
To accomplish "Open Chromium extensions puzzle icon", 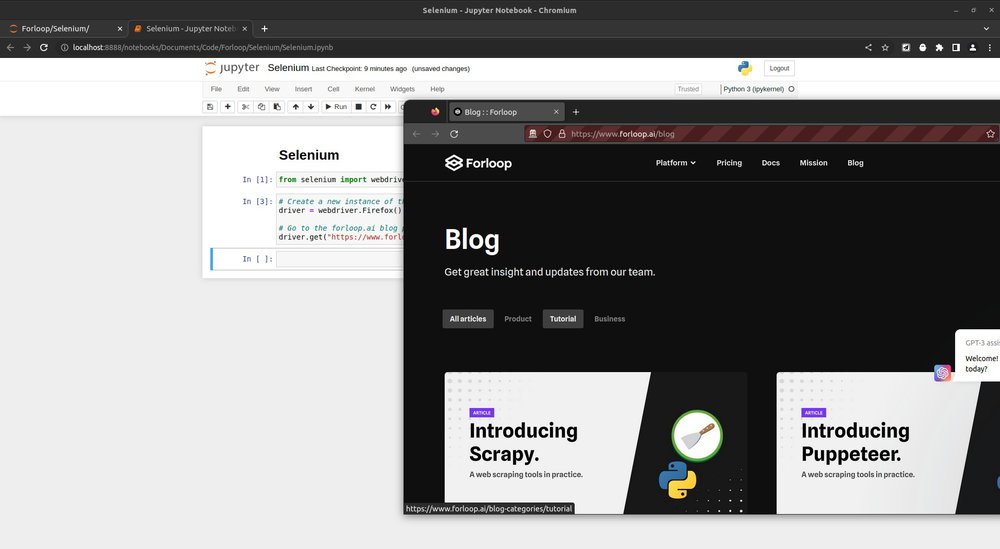I will (939, 47).
